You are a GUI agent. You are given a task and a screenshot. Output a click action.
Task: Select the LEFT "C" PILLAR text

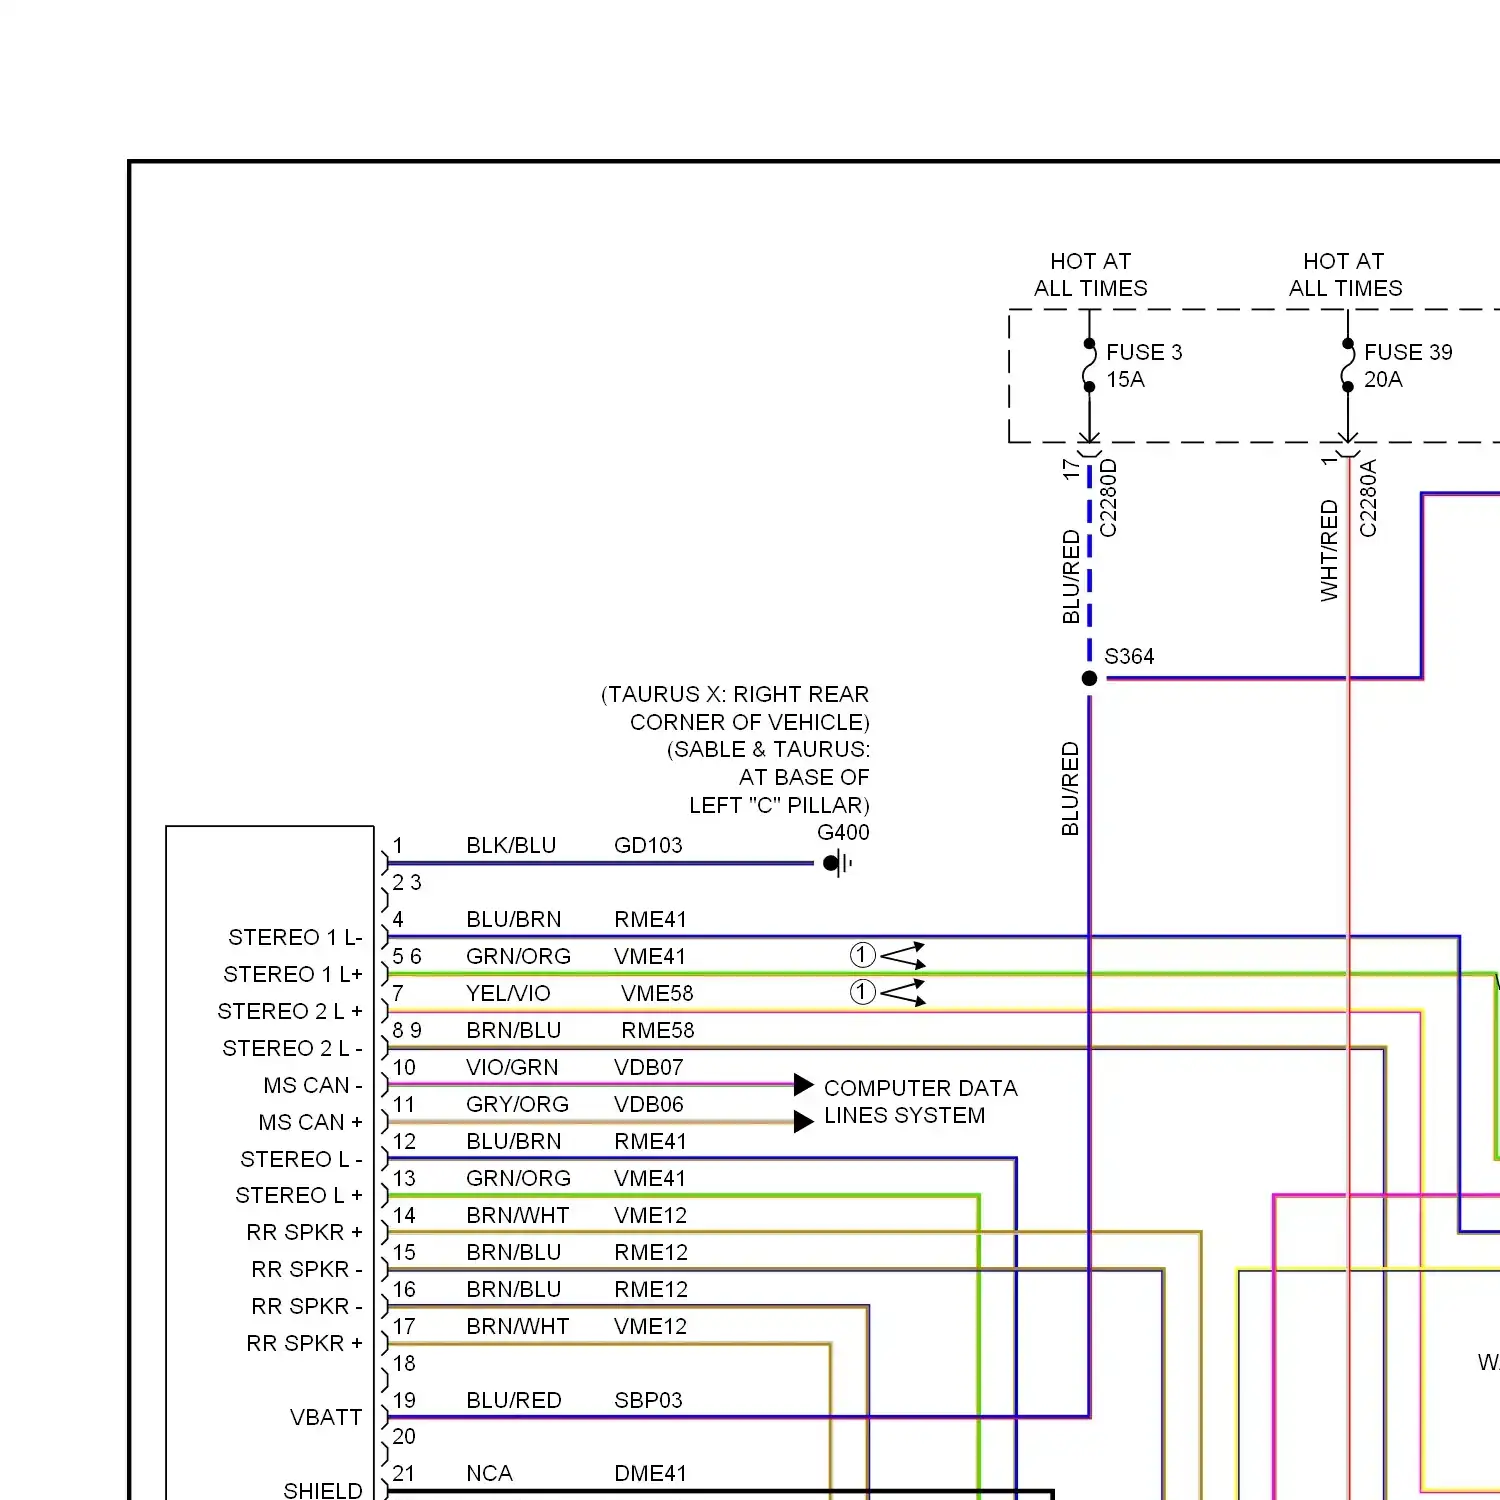pos(779,805)
